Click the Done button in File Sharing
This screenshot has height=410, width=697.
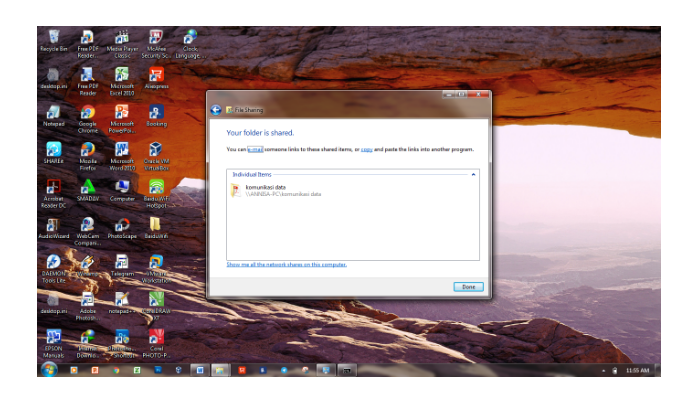467,287
